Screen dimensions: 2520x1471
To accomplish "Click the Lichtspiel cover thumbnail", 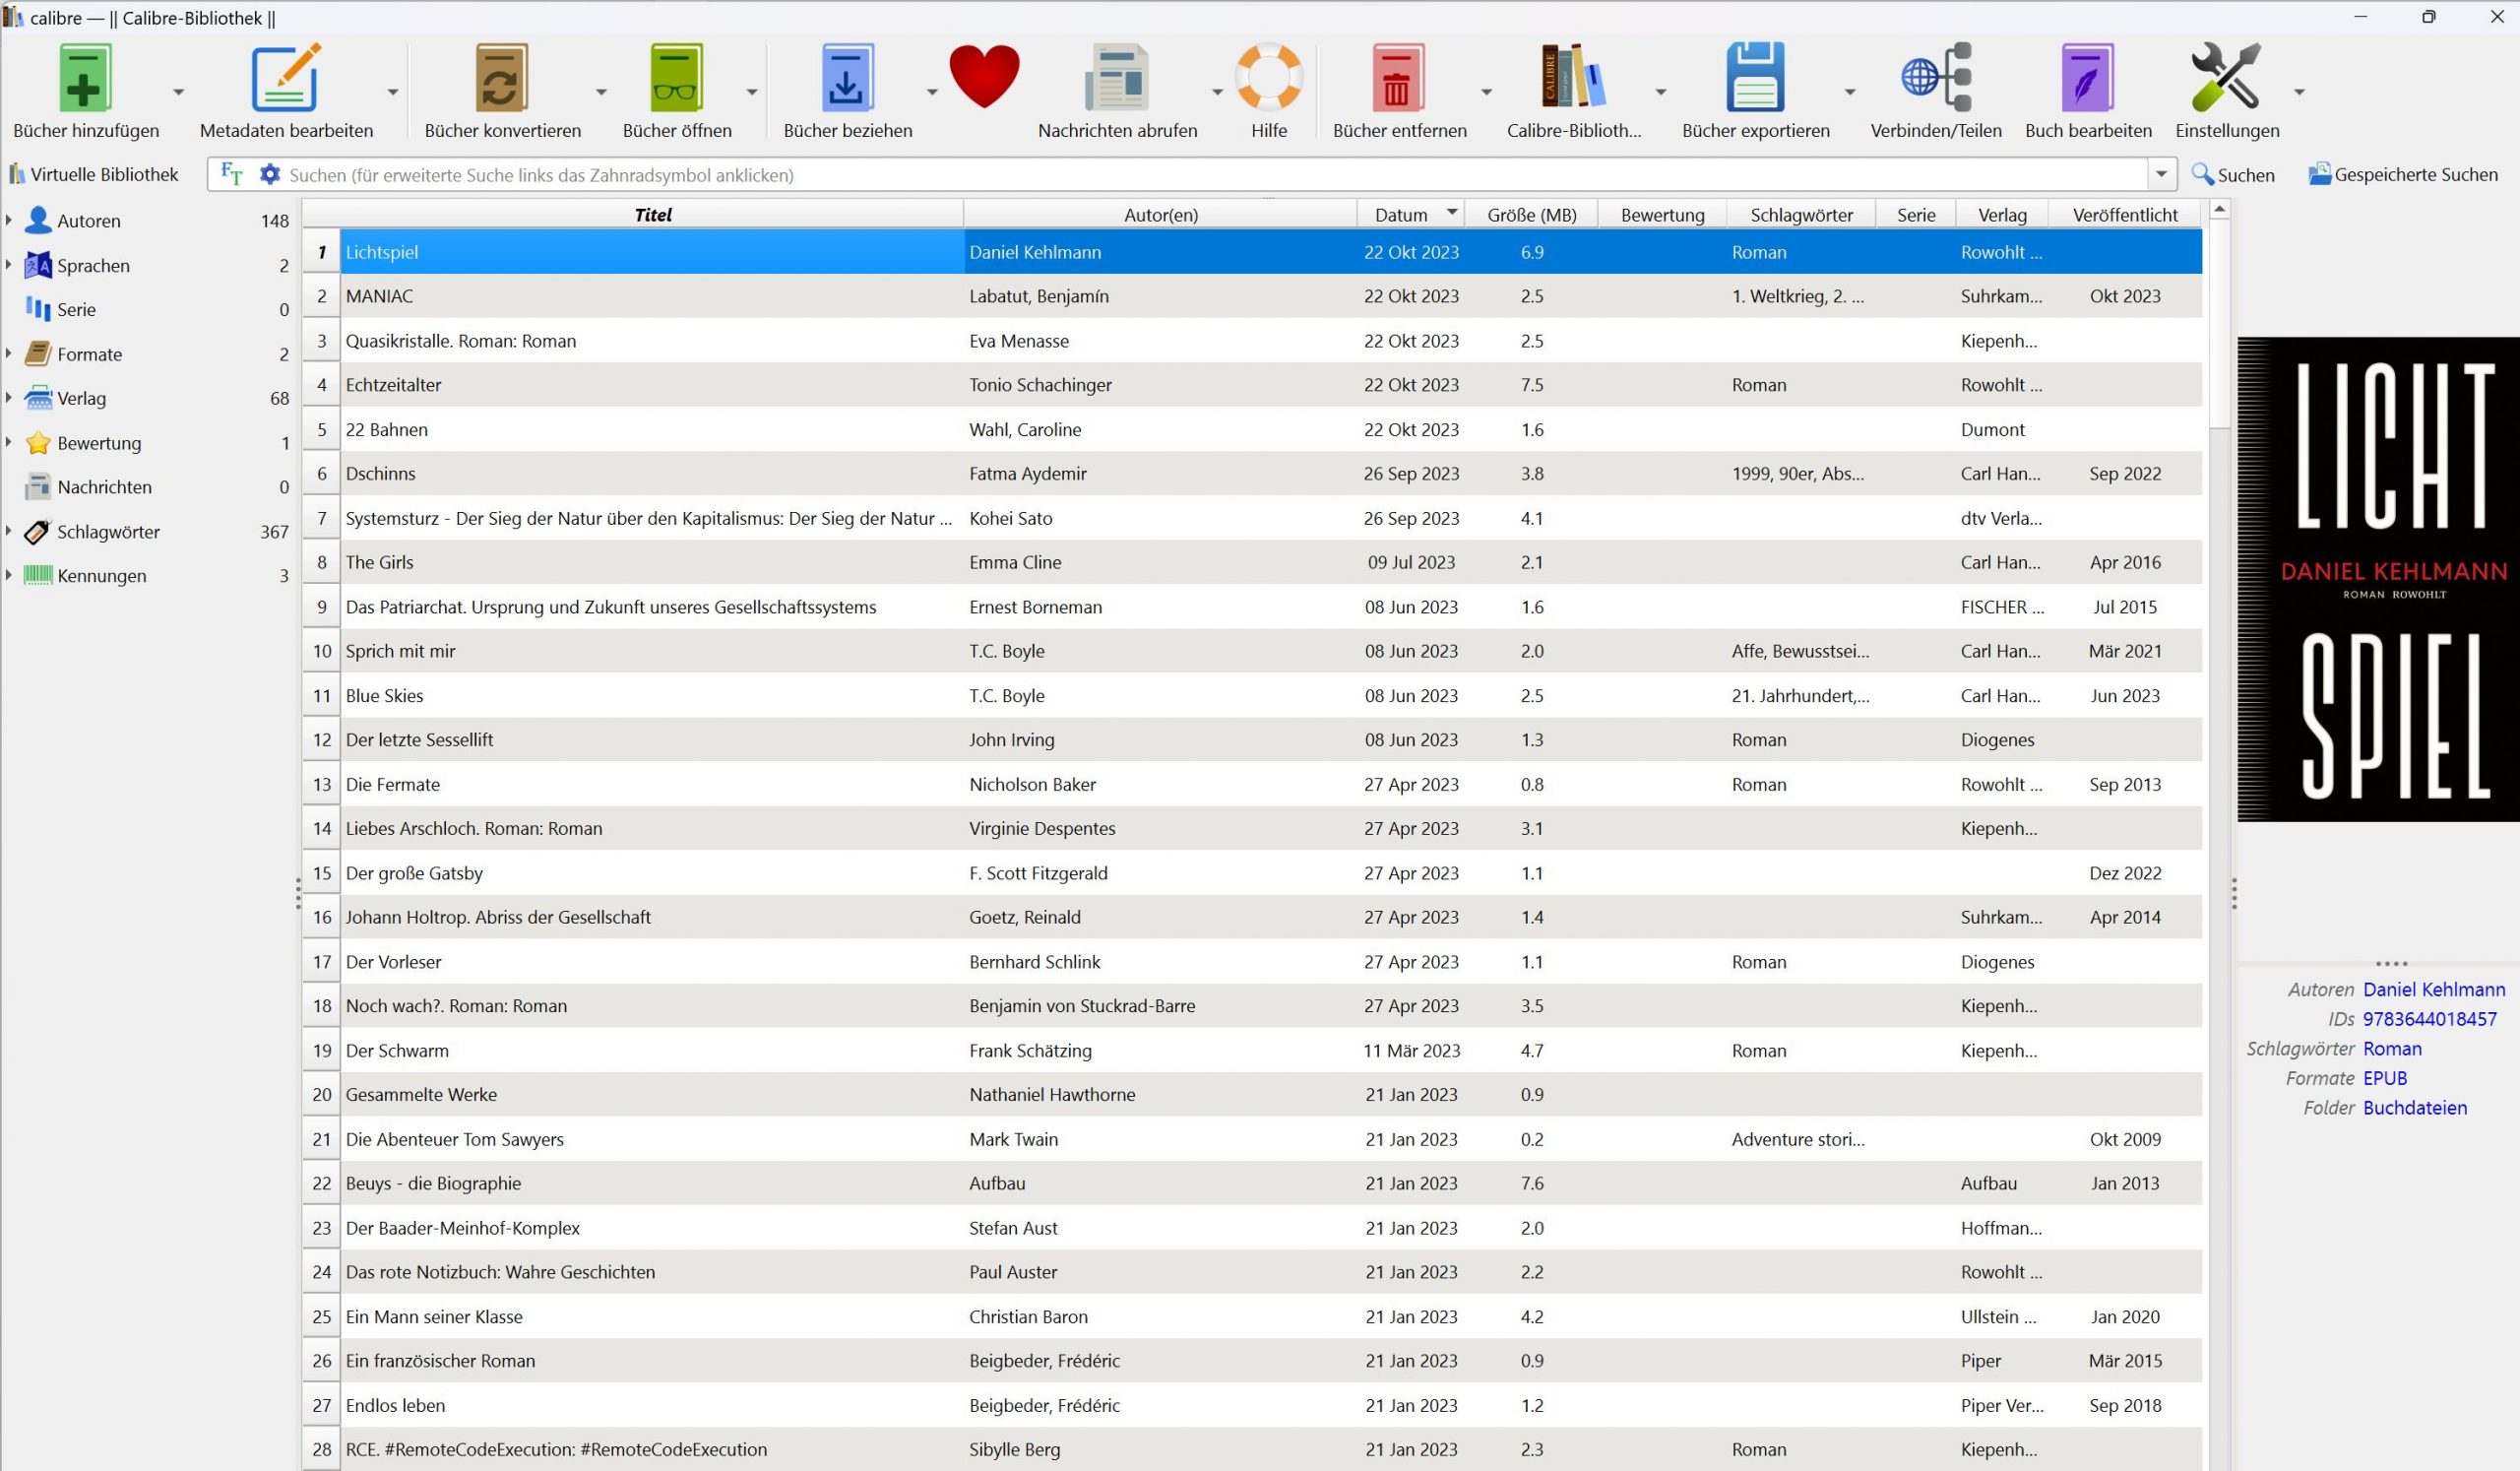I will 2378,579.
